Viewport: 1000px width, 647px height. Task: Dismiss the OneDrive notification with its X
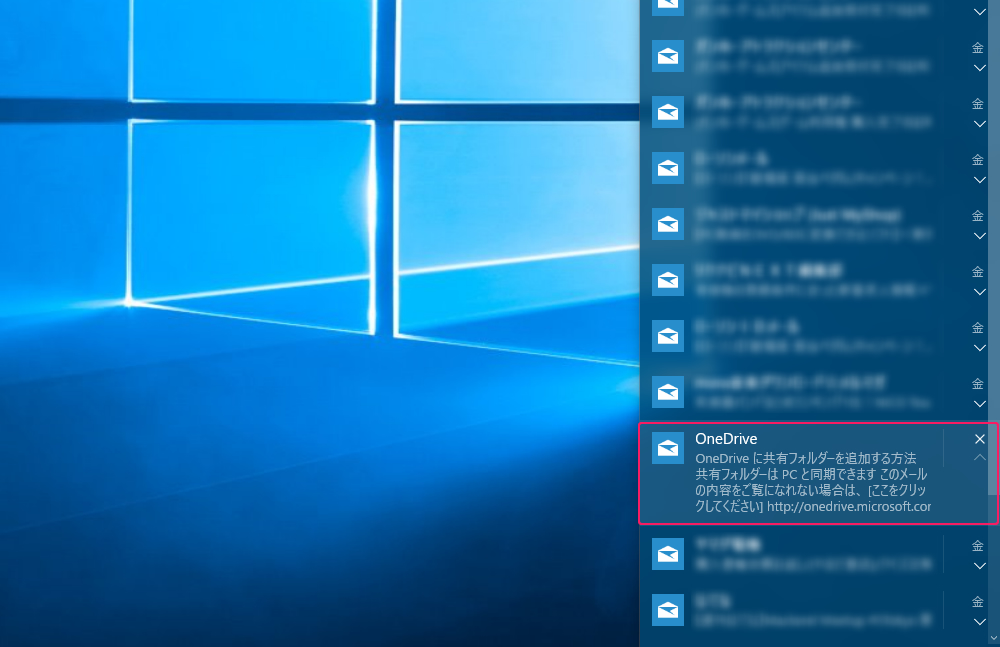pyautogui.click(x=980, y=439)
